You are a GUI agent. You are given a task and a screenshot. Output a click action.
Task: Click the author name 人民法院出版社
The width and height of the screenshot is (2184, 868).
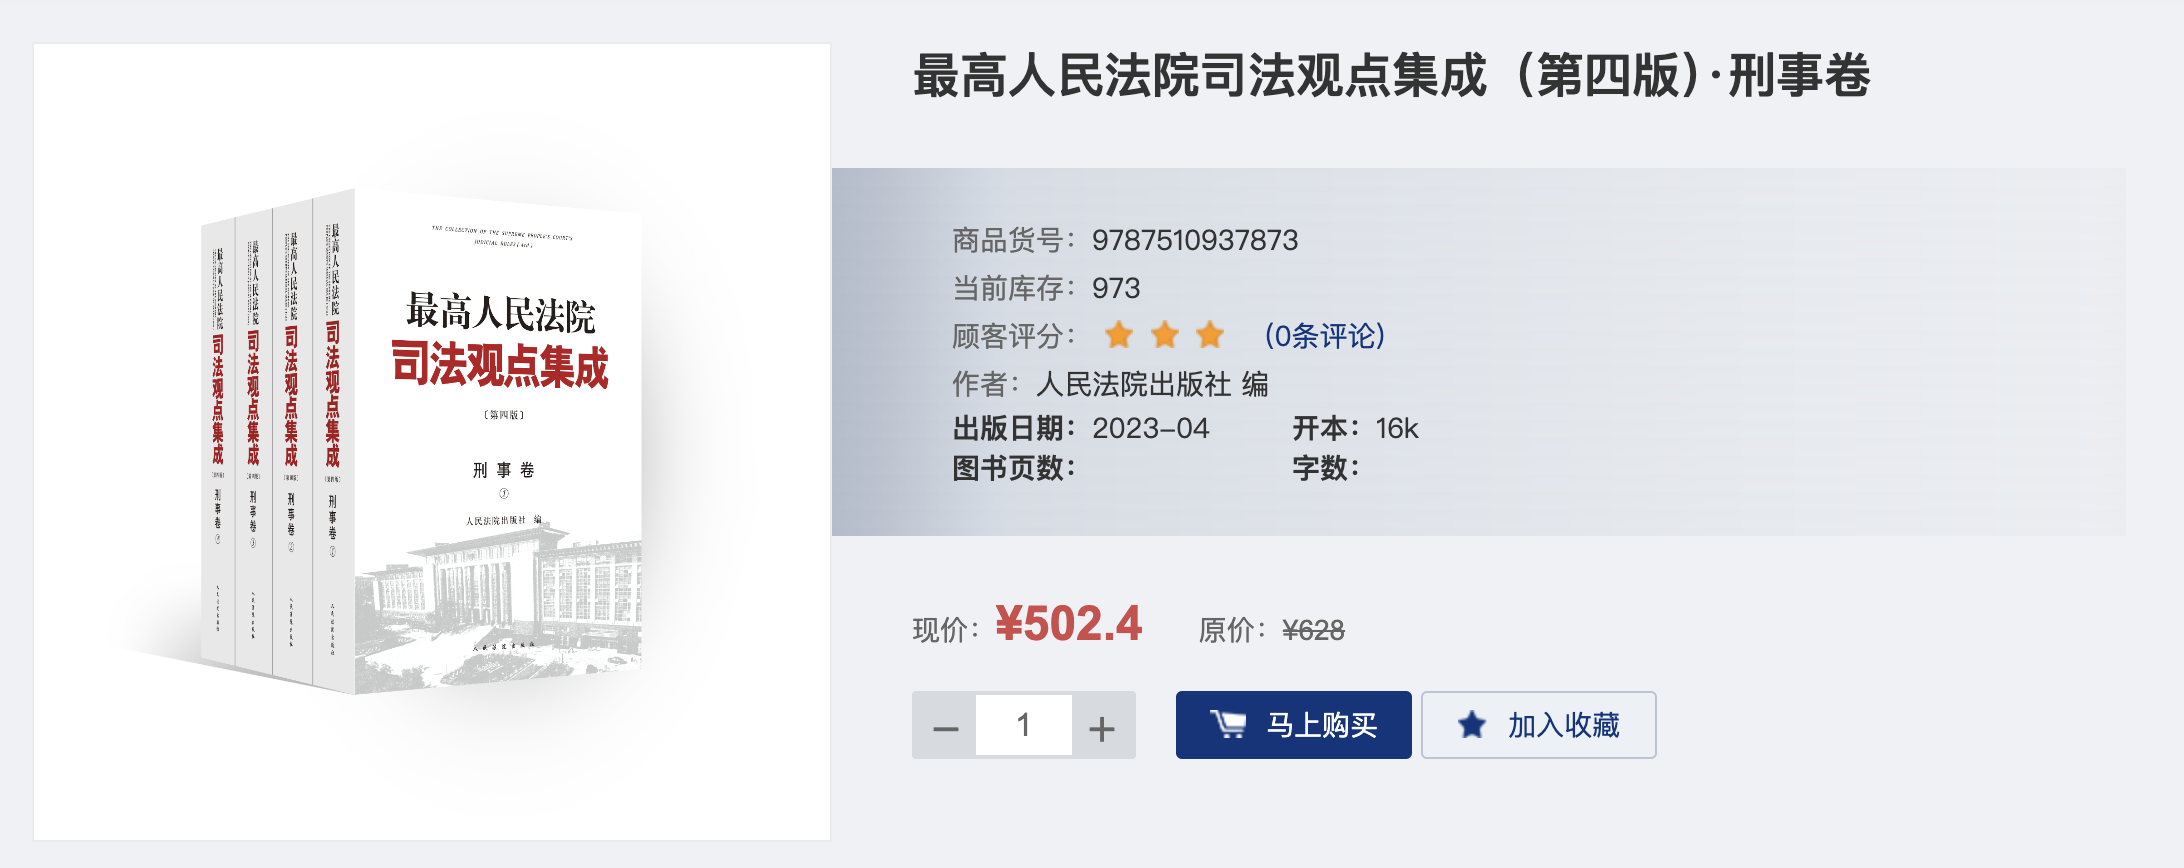[1134, 384]
